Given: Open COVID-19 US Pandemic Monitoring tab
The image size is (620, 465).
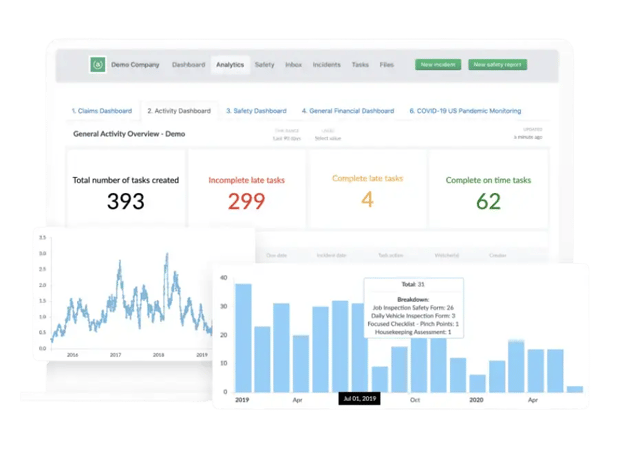Looking at the screenshot, I should tap(464, 111).
